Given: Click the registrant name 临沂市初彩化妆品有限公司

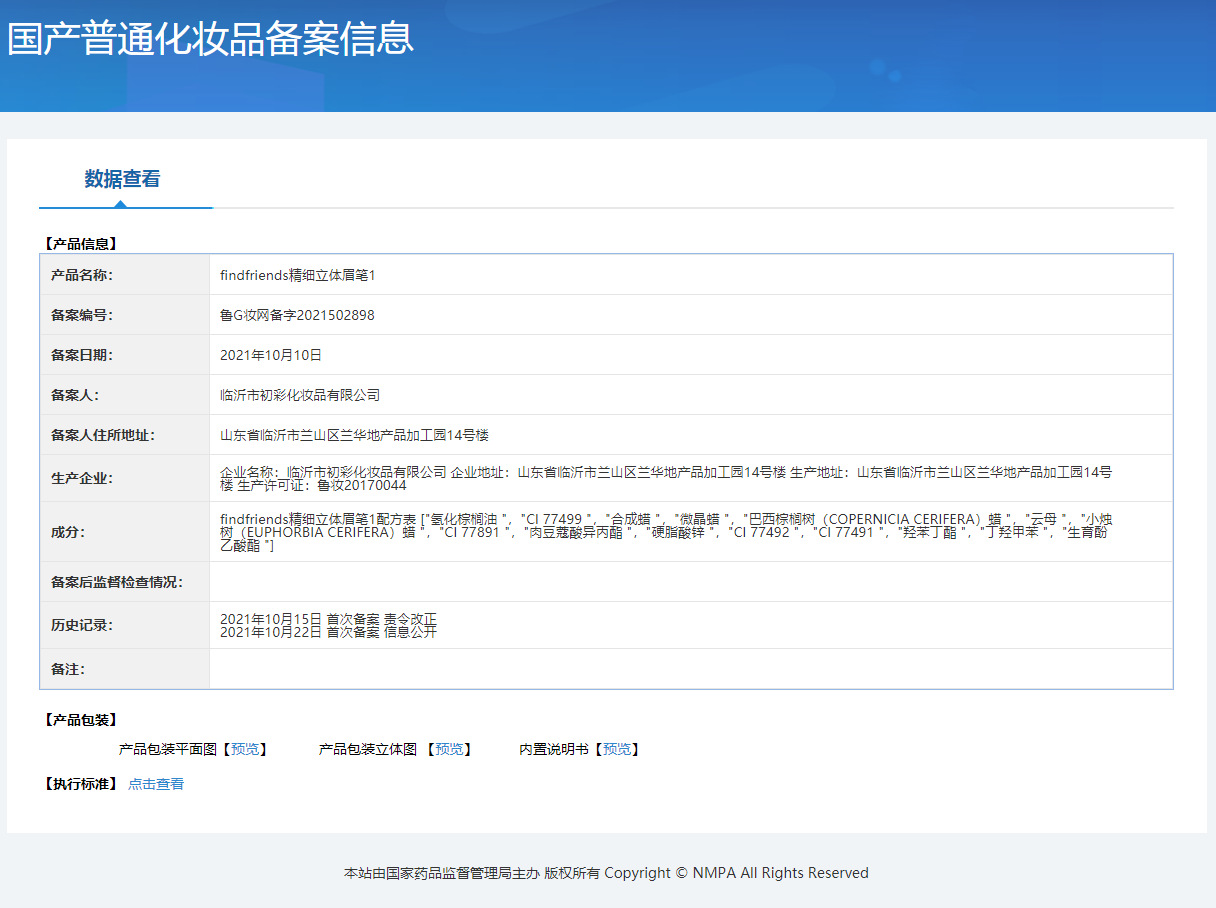Looking at the screenshot, I should 300,395.
